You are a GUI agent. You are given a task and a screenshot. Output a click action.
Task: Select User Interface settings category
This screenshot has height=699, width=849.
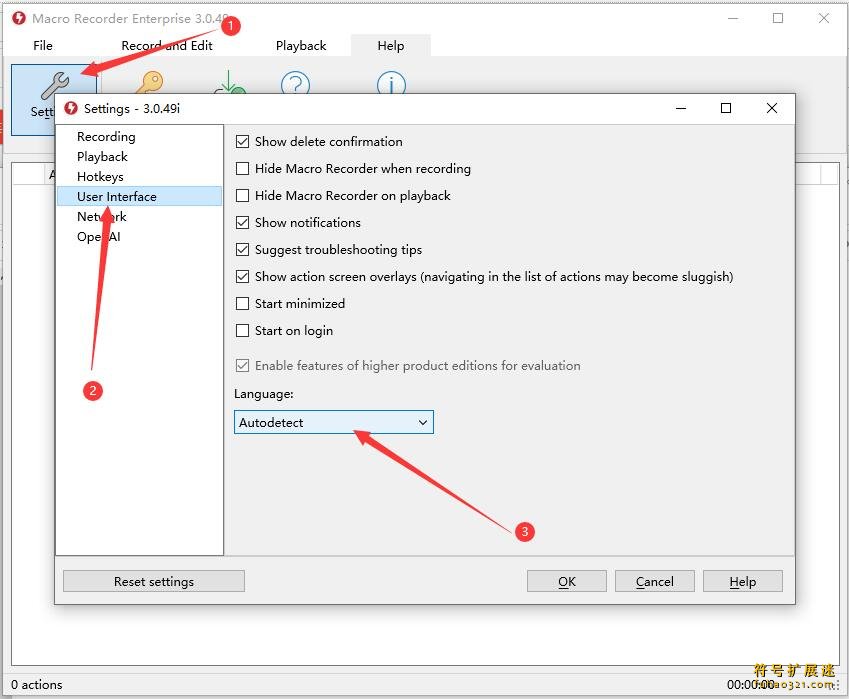tap(140, 197)
